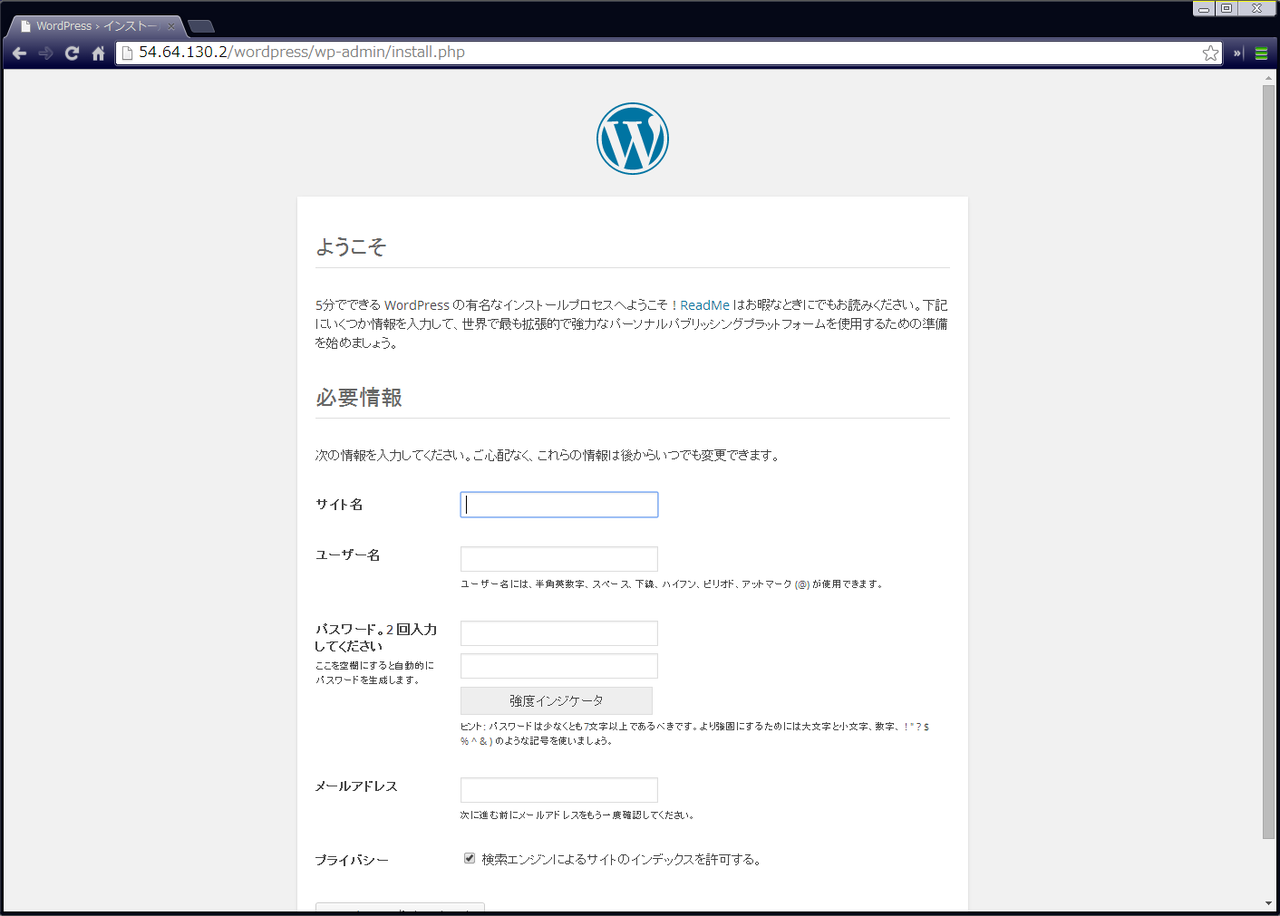
Task: Minimize the browser window
Action: (1203, 8)
